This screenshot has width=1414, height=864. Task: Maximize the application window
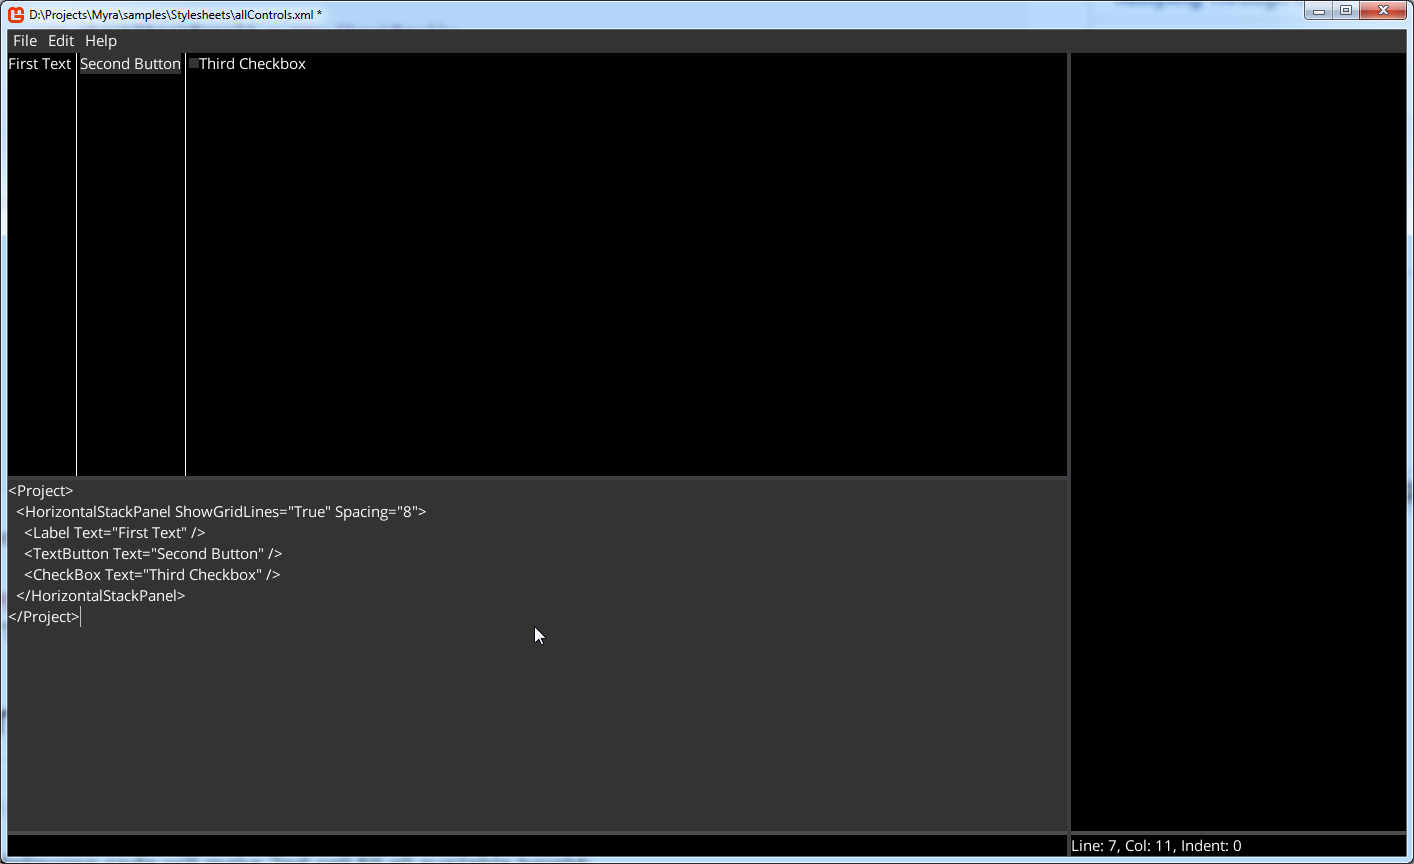point(1346,11)
